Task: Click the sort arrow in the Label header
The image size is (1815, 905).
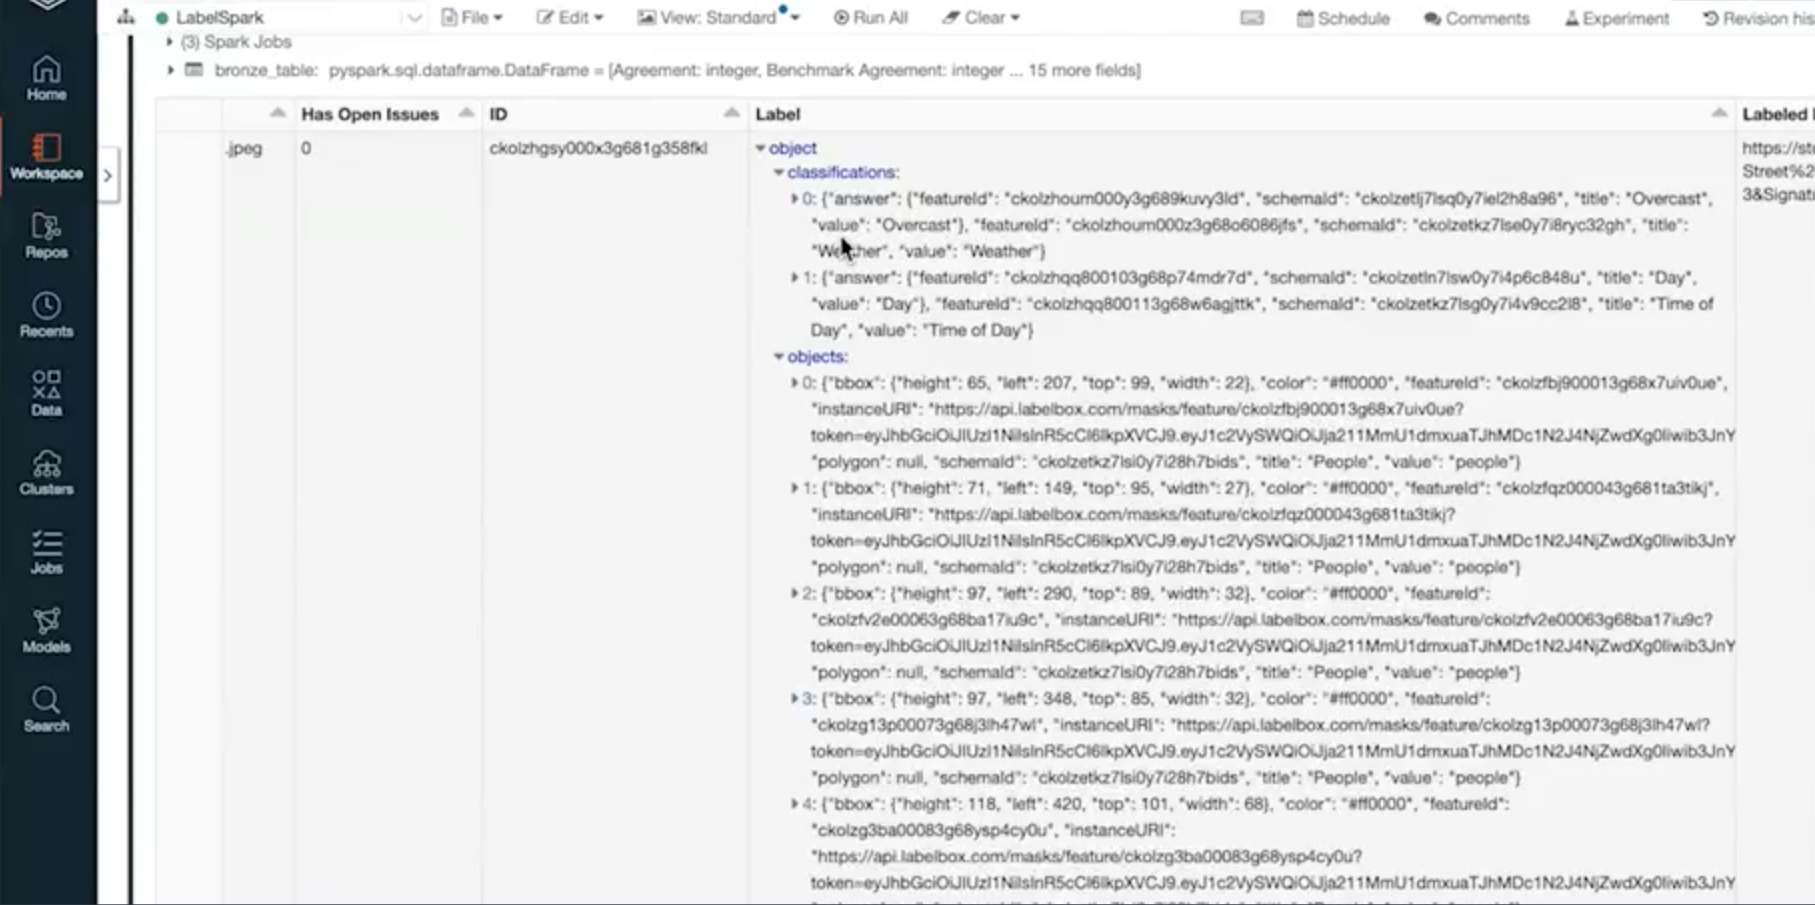Action: pos(1719,113)
